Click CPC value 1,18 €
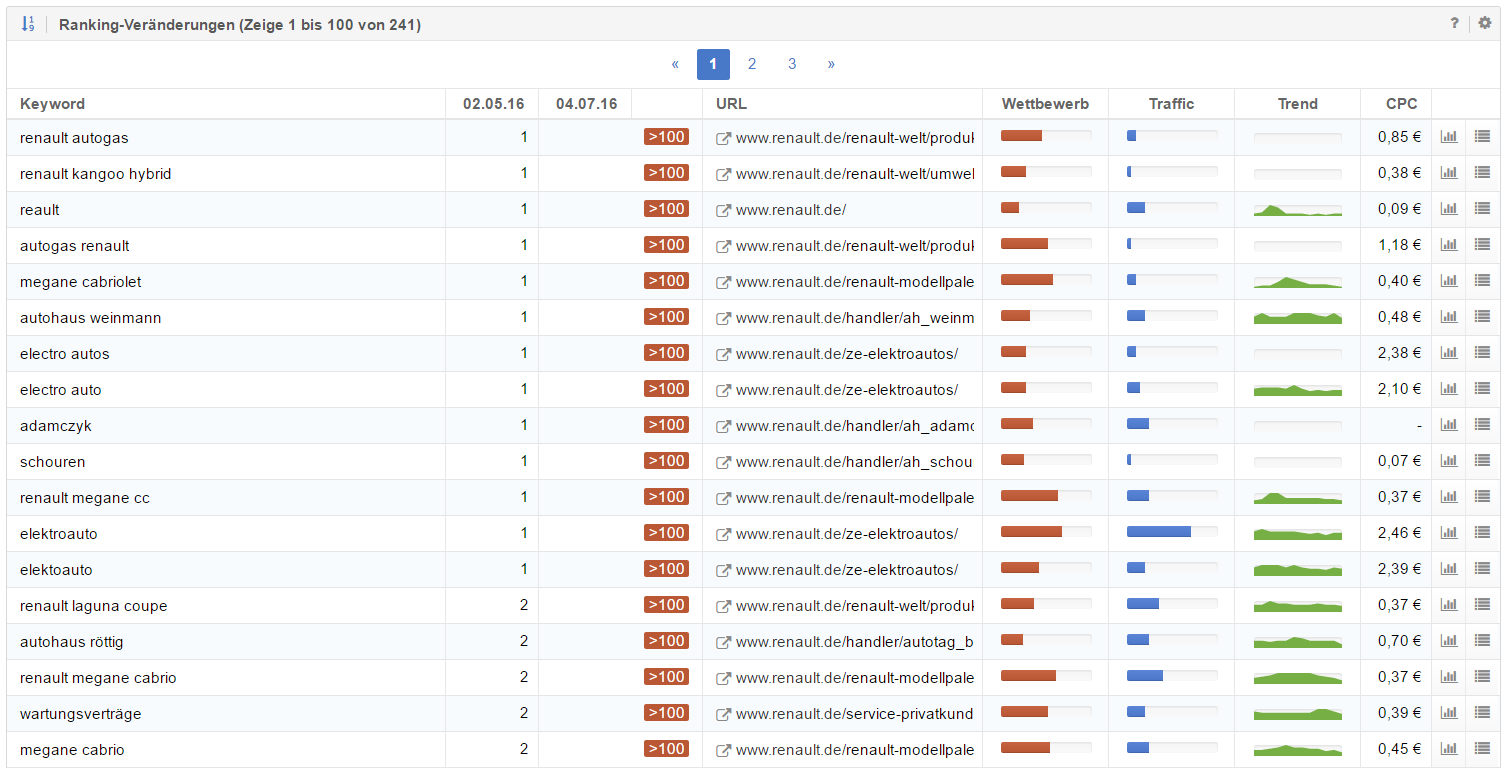1507x768 pixels. [1400, 245]
